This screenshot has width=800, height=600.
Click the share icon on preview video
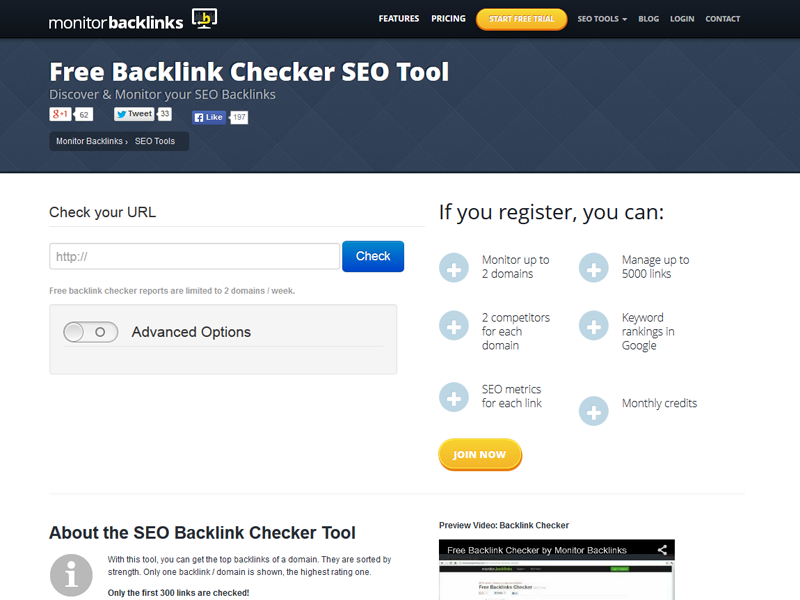click(x=662, y=550)
